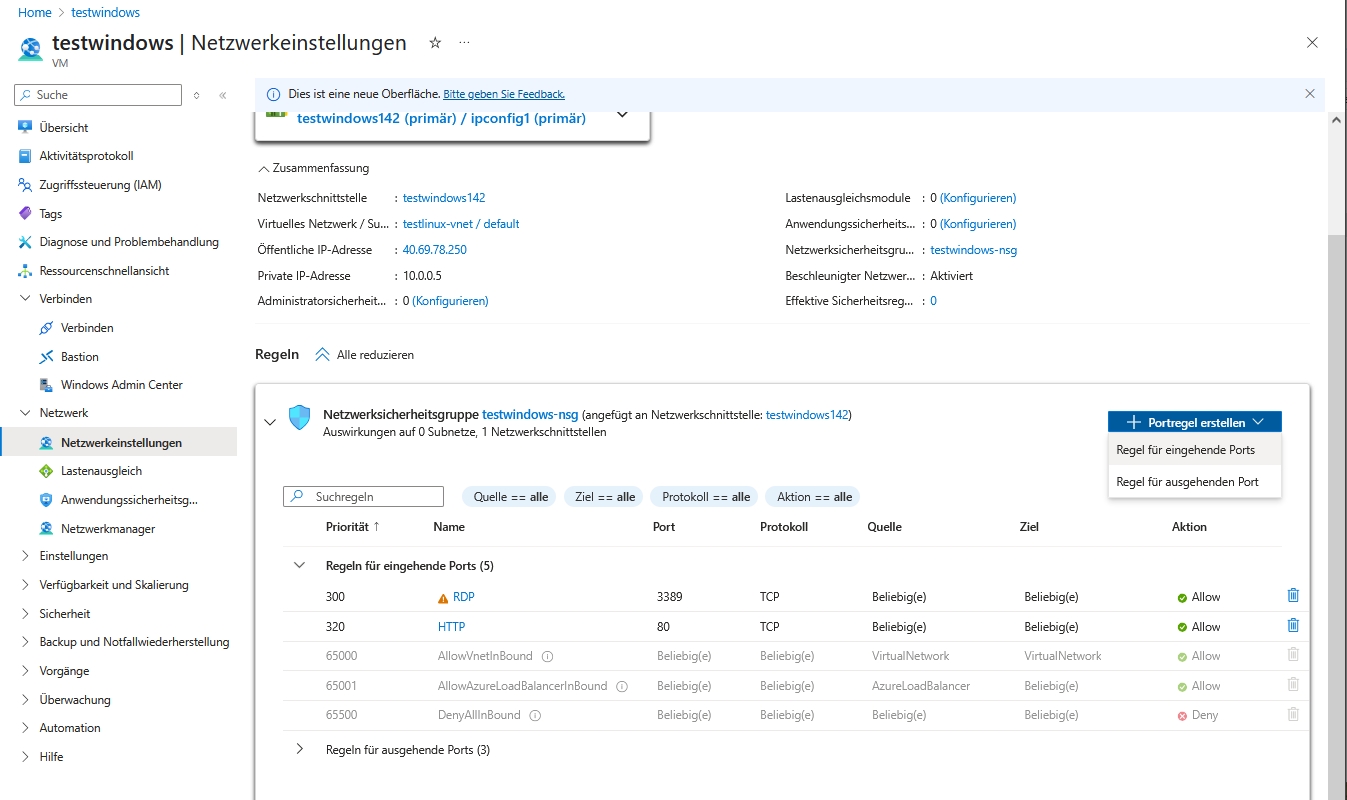Collapse the sidebar with double chevron
The height and width of the screenshot is (800, 1347).
[222, 95]
